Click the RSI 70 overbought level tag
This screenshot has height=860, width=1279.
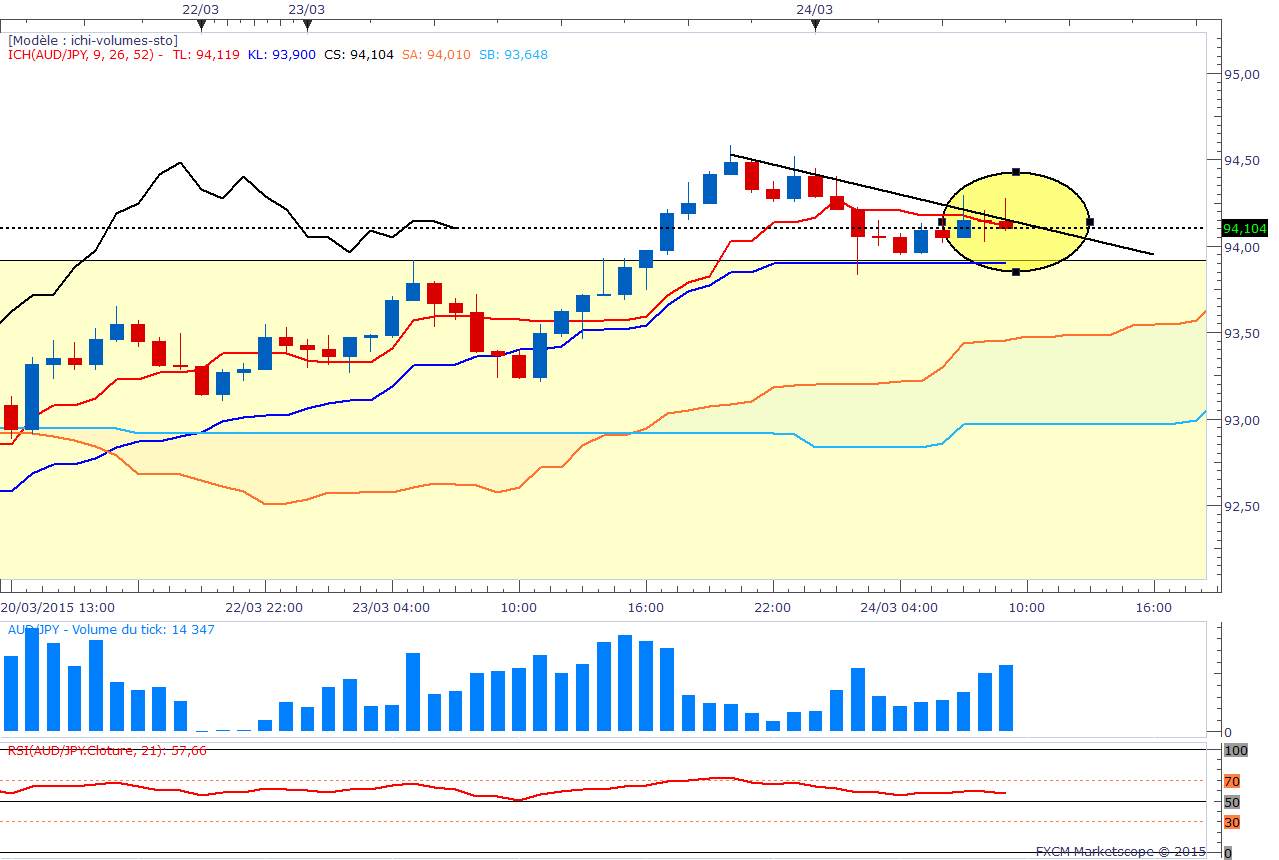[1232, 781]
